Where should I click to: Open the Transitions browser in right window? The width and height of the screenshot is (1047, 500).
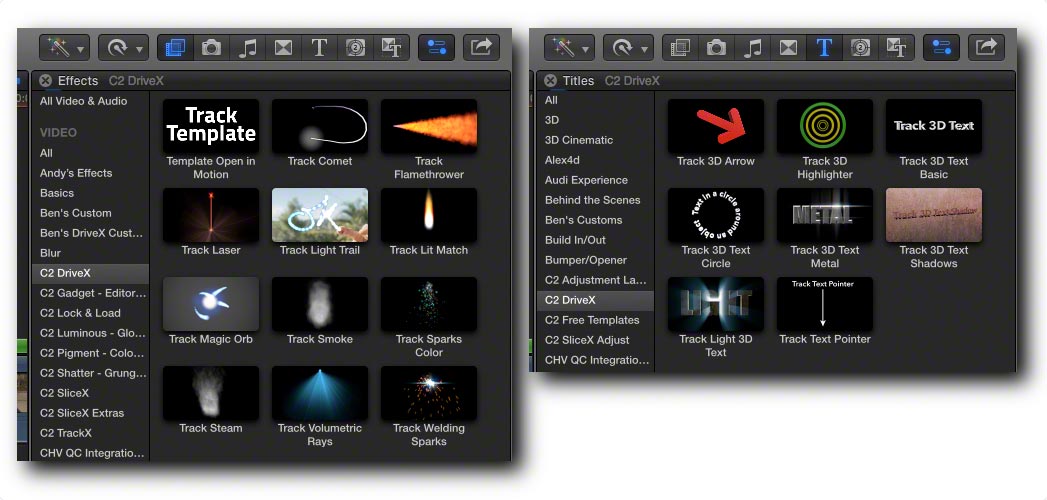coord(789,47)
